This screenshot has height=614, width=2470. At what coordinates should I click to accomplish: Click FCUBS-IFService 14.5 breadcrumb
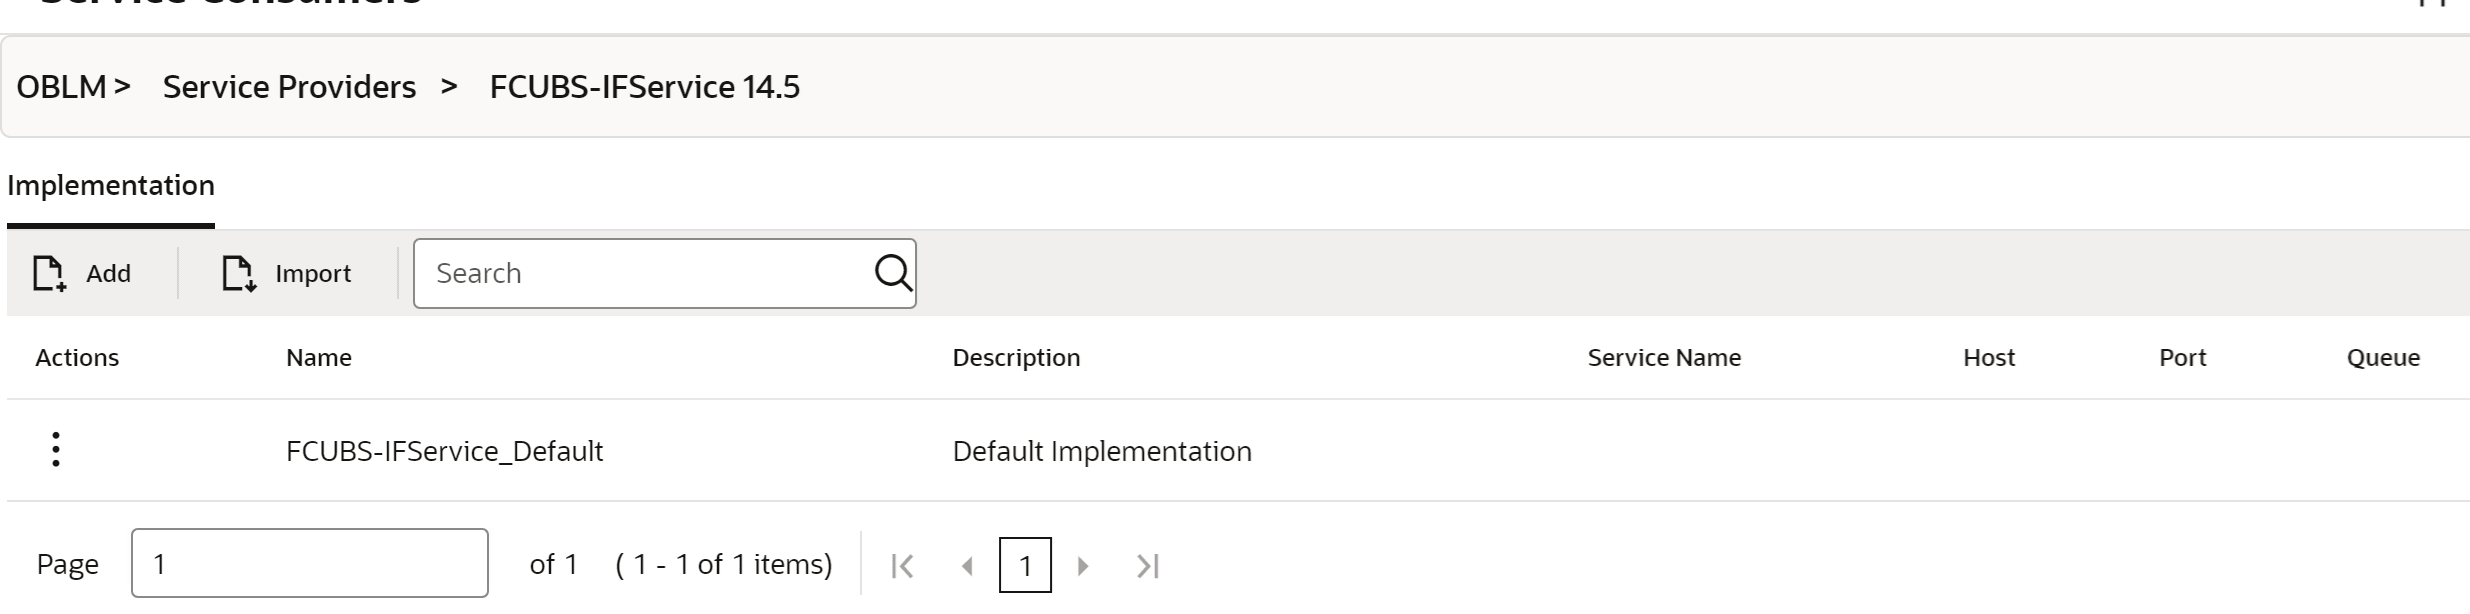[644, 87]
